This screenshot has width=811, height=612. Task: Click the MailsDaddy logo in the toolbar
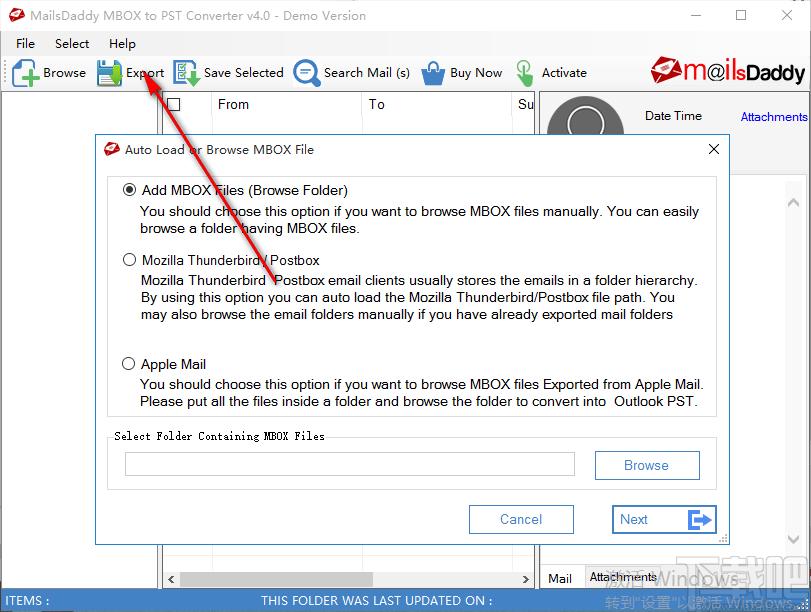[x=728, y=71]
